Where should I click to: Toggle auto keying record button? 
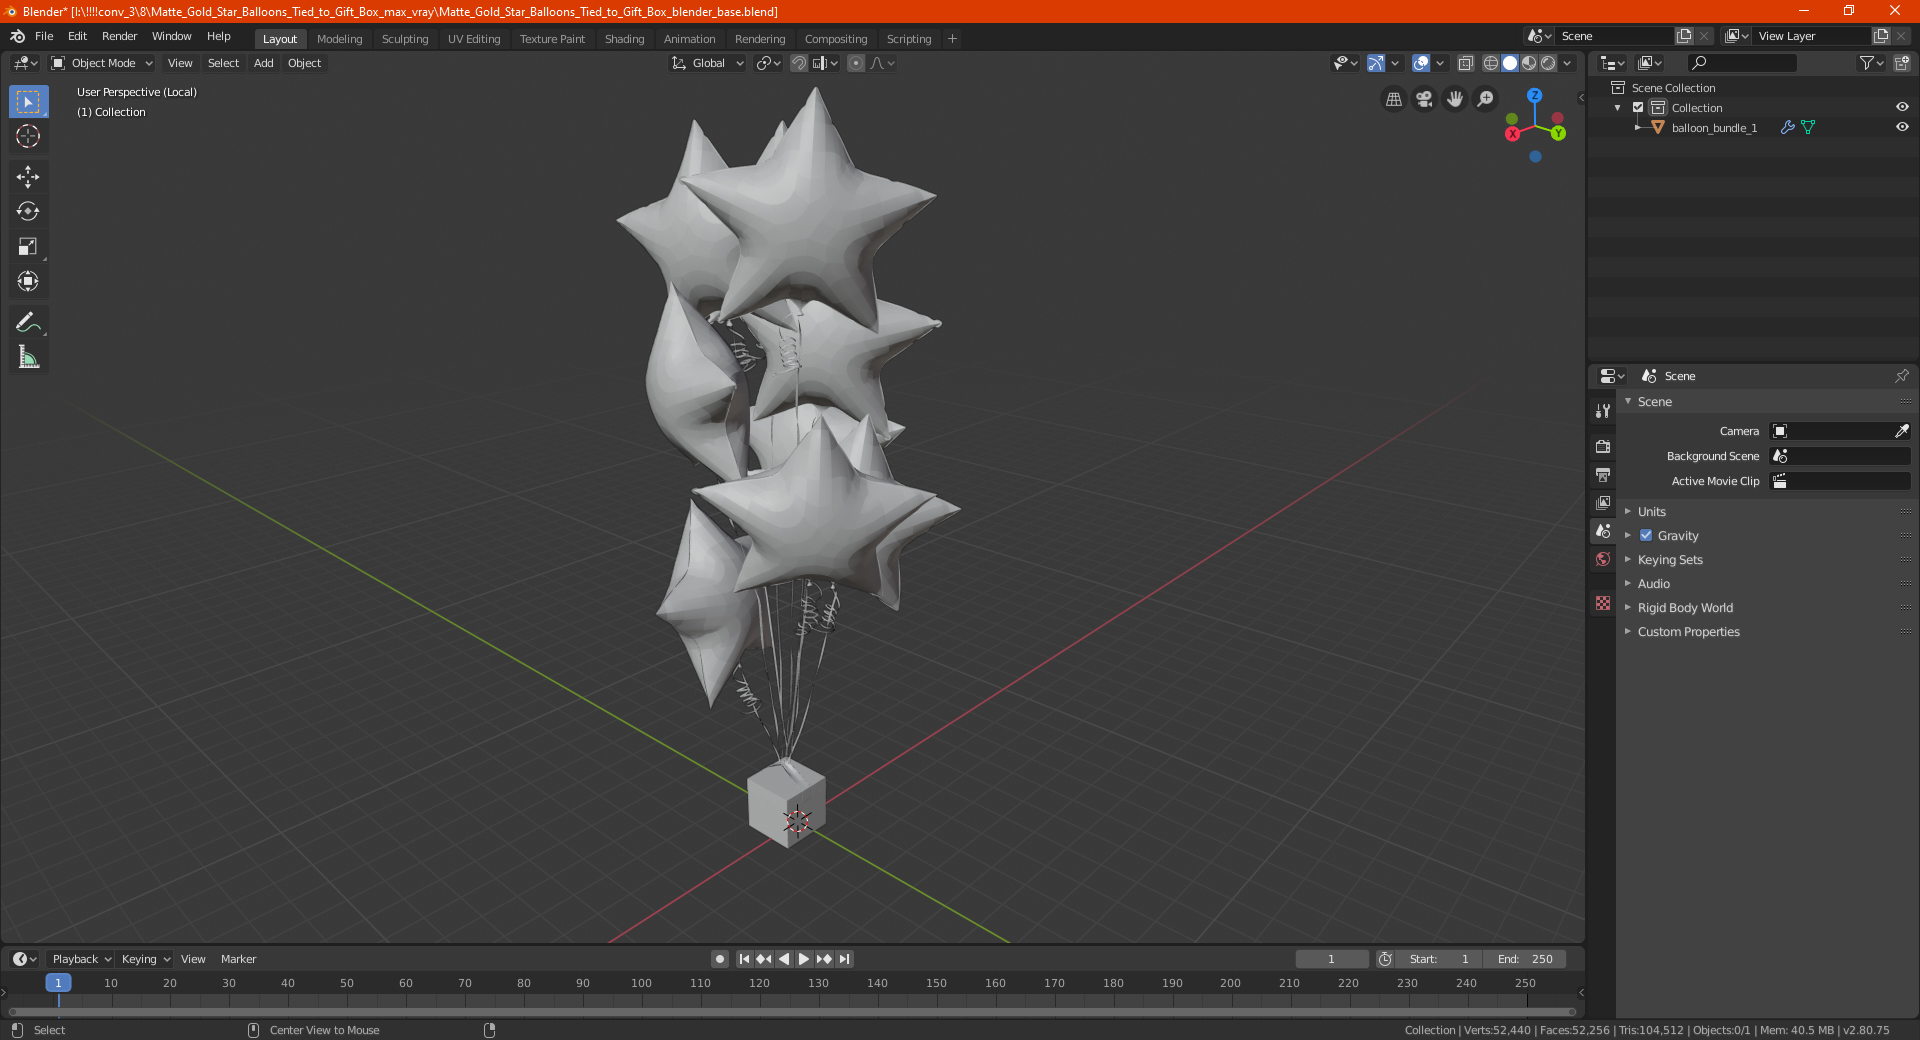tap(719, 959)
